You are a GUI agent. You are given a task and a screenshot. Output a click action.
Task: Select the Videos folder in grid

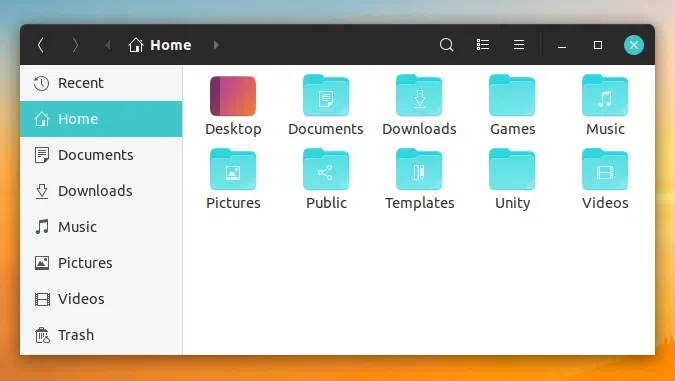pyautogui.click(x=605, y=179)
